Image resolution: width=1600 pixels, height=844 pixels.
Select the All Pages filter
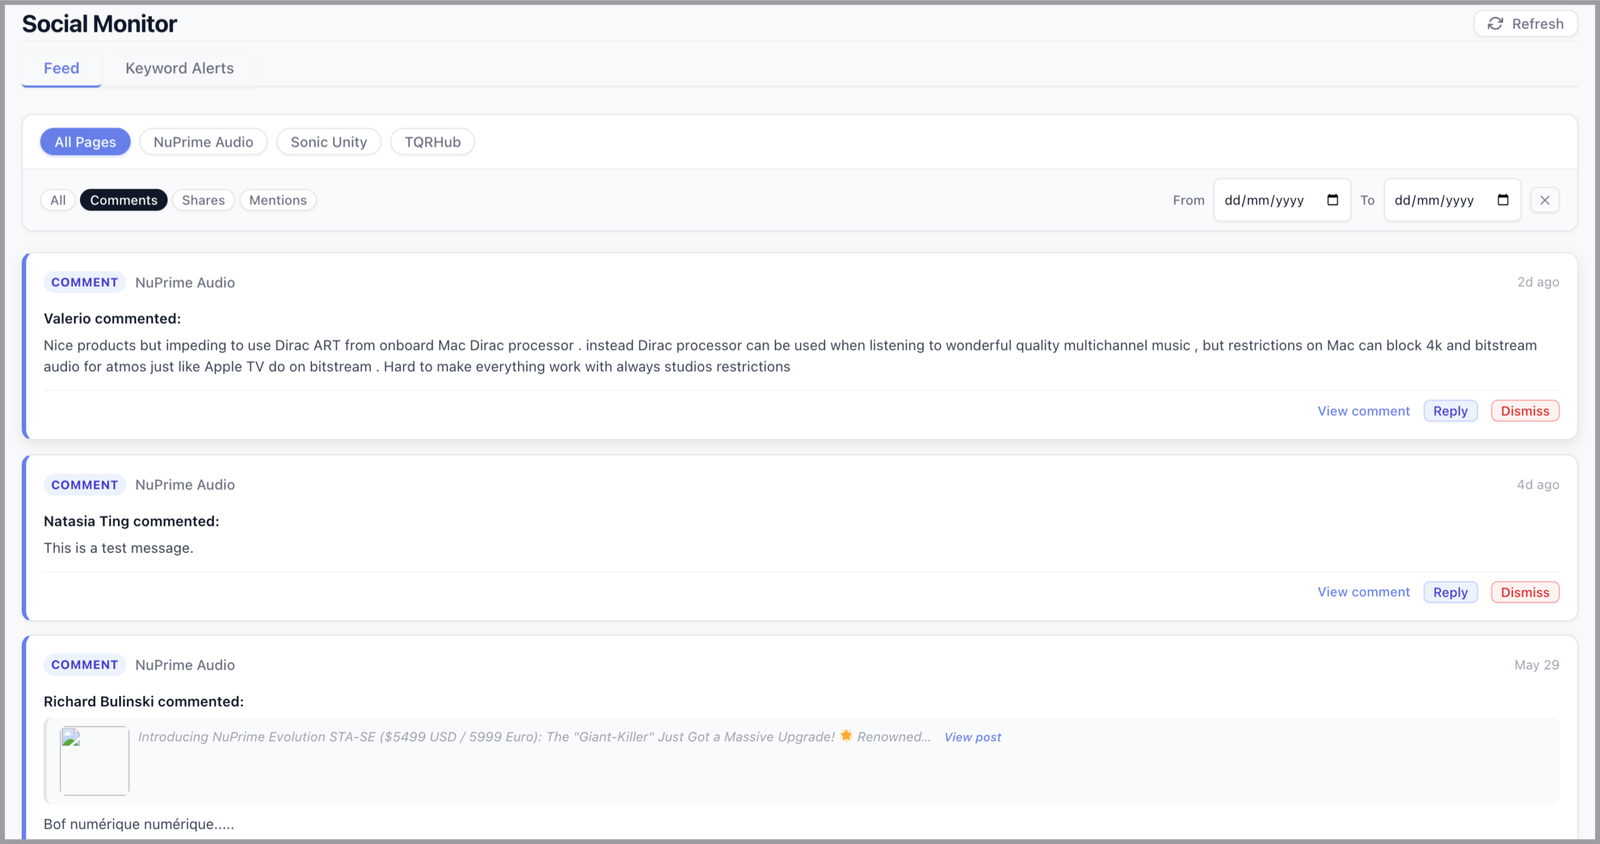tap(85, 142)
